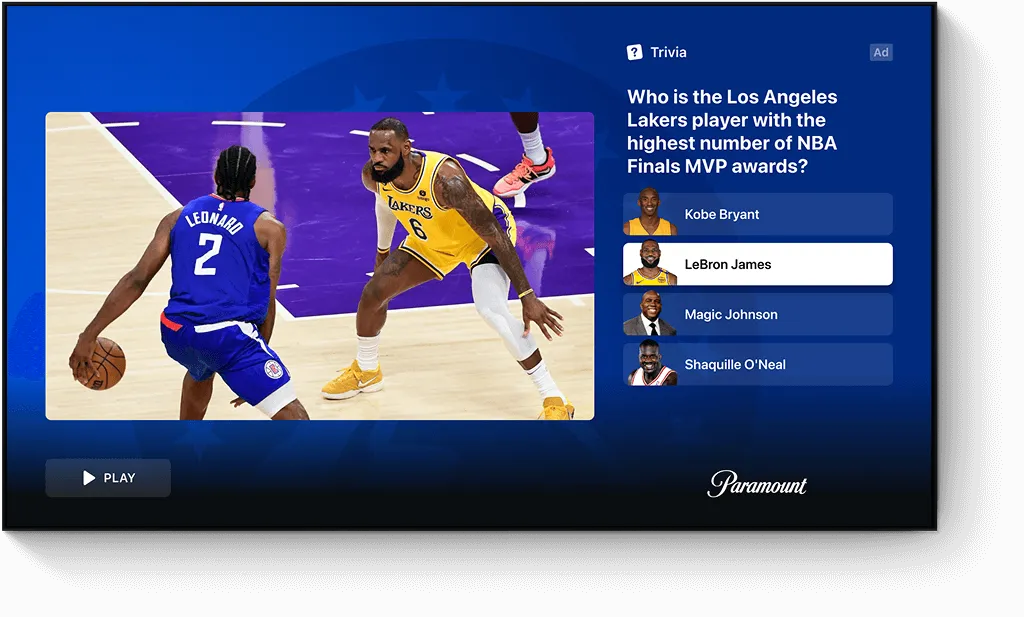Image resolution: width=1024 pixels, height=617 pixels.
Task: Open the basketball game video preview
Action: coord(319,265)
